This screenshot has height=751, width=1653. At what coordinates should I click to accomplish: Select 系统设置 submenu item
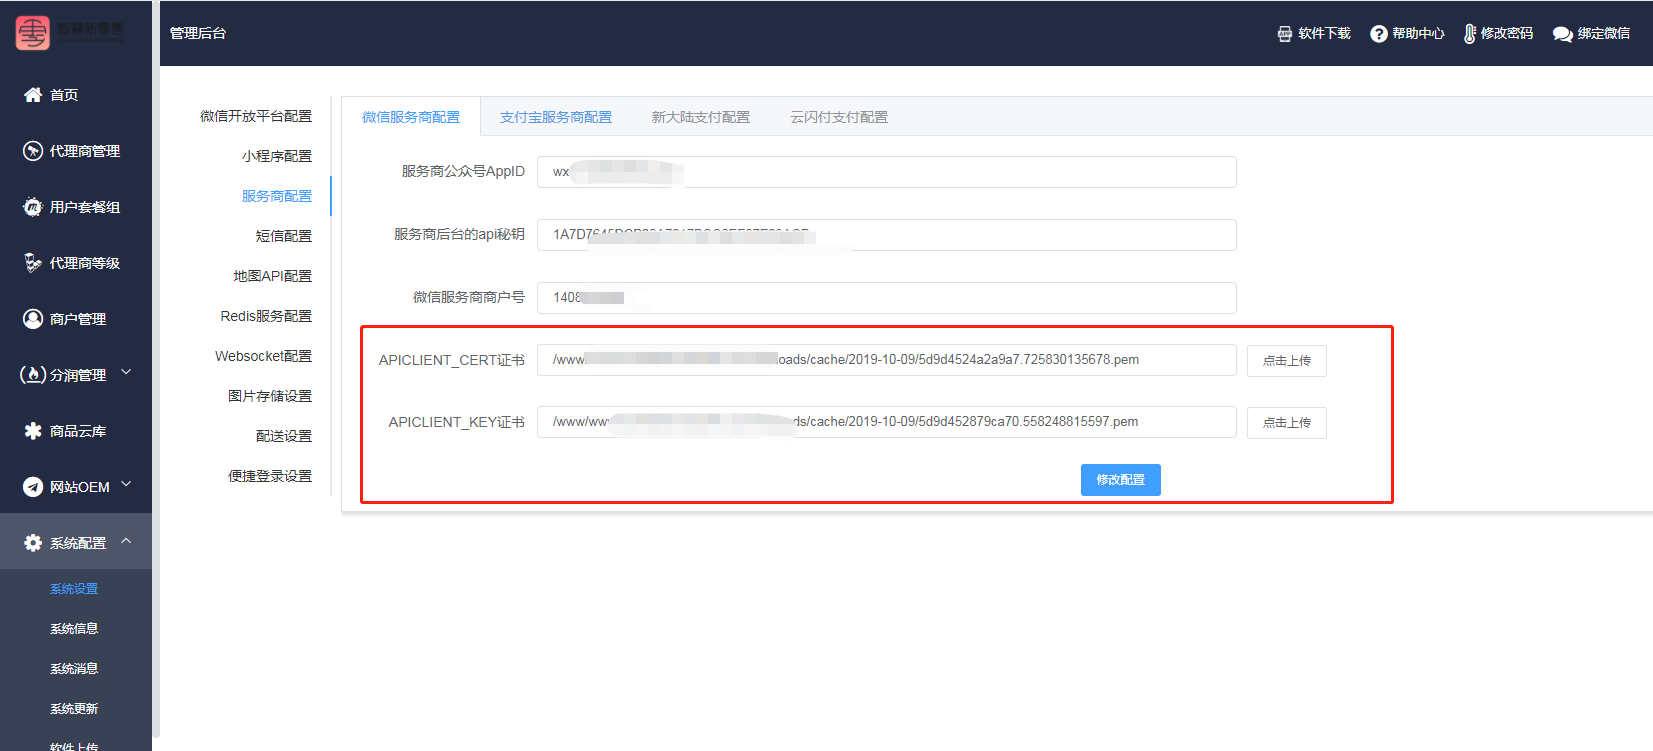(x=74, y=589)
